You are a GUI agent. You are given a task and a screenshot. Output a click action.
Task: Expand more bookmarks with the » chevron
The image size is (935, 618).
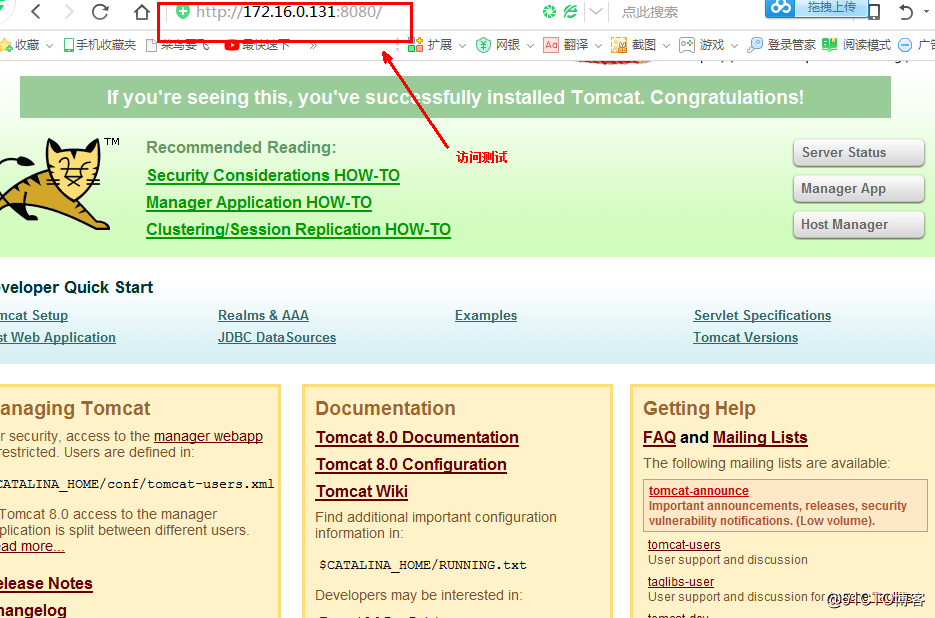coord(314,45)
